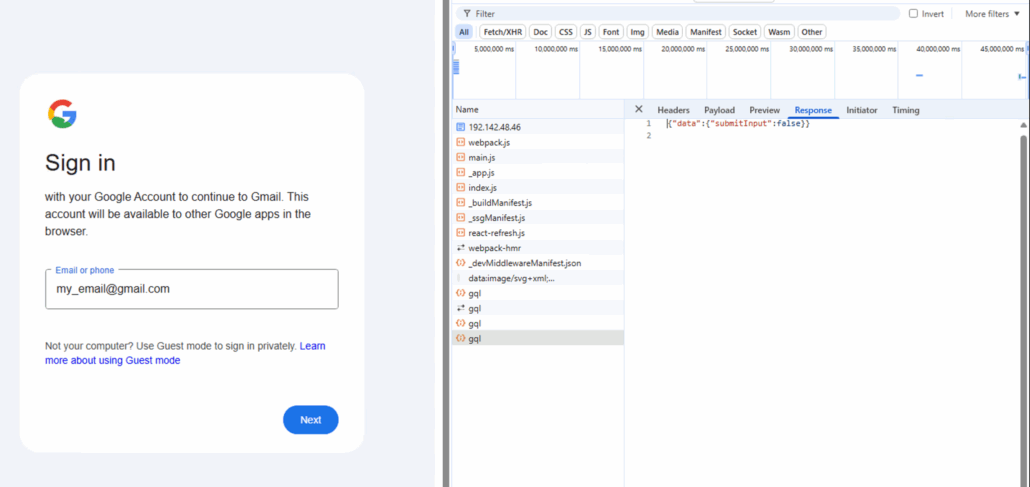
Task: Click the filter funnel icon
Action: point(467,14)
